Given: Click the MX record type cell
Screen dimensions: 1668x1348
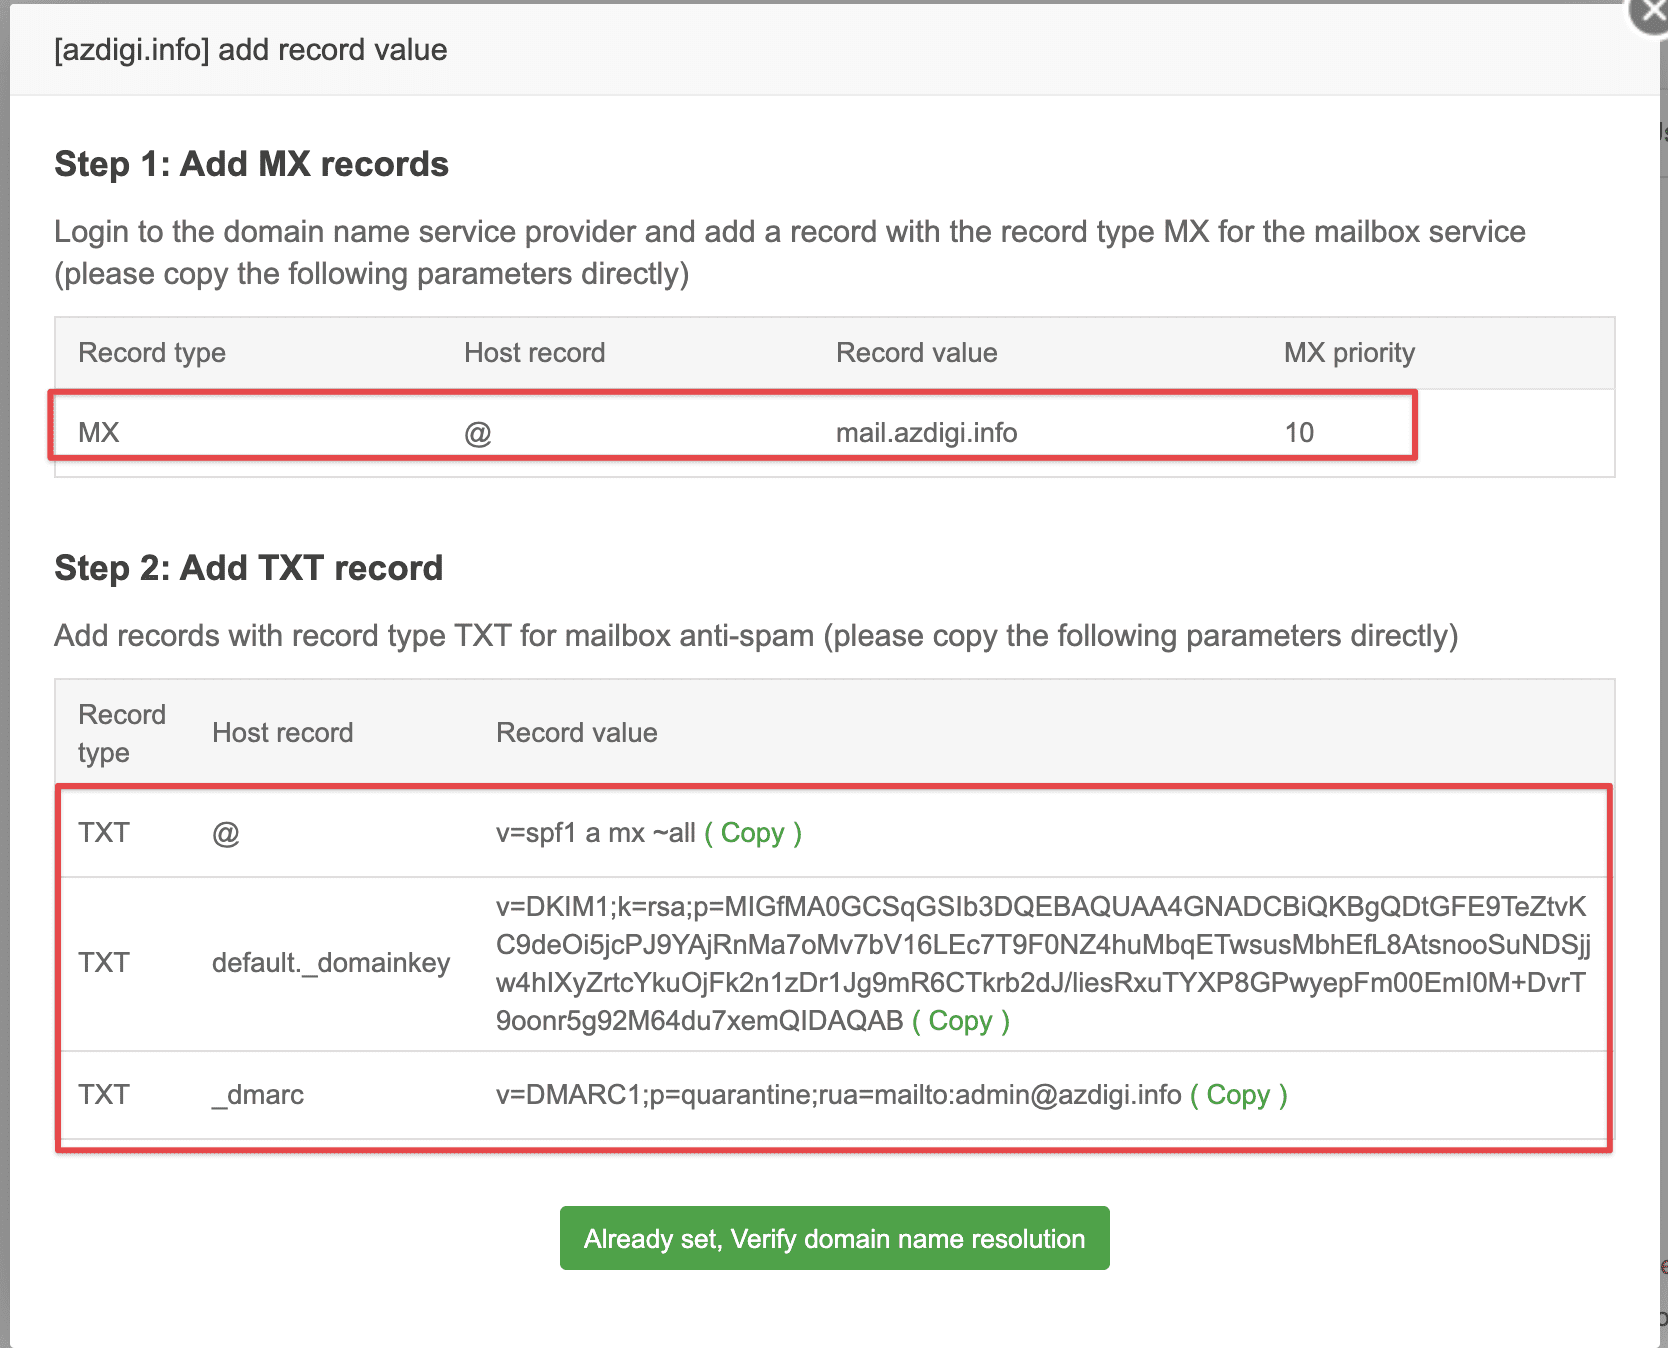Looking at the screenshot, I should tap(99, 433).
